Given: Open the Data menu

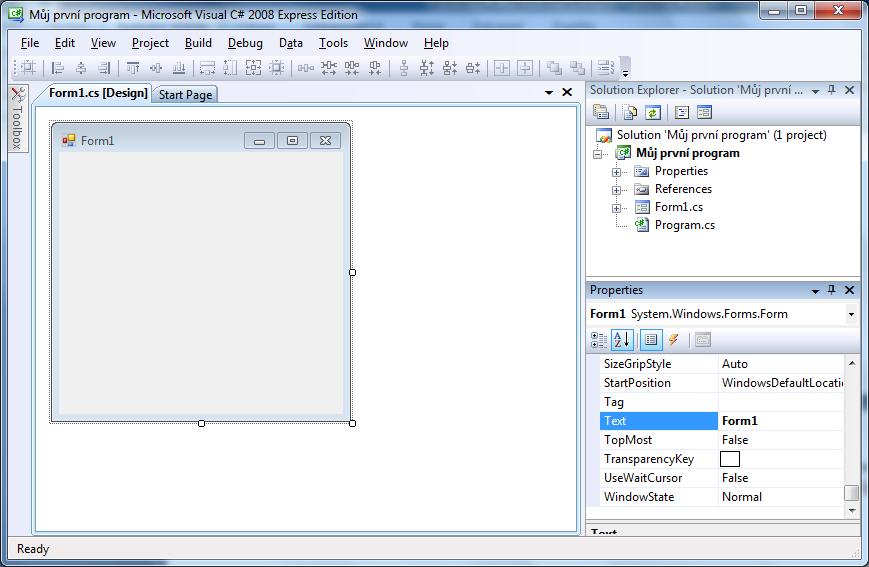Looking at the screenshot, I should coord(291,43).
